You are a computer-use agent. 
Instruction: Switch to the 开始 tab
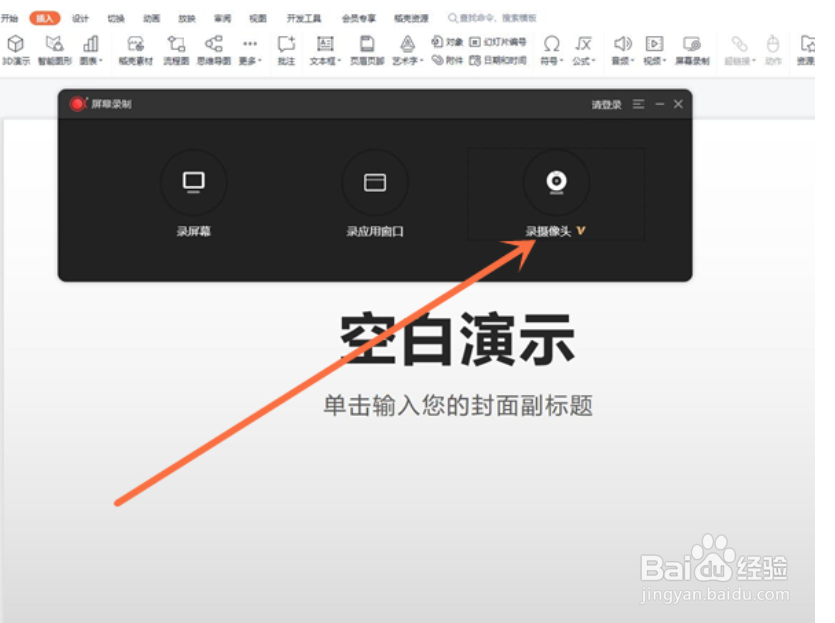9,18
